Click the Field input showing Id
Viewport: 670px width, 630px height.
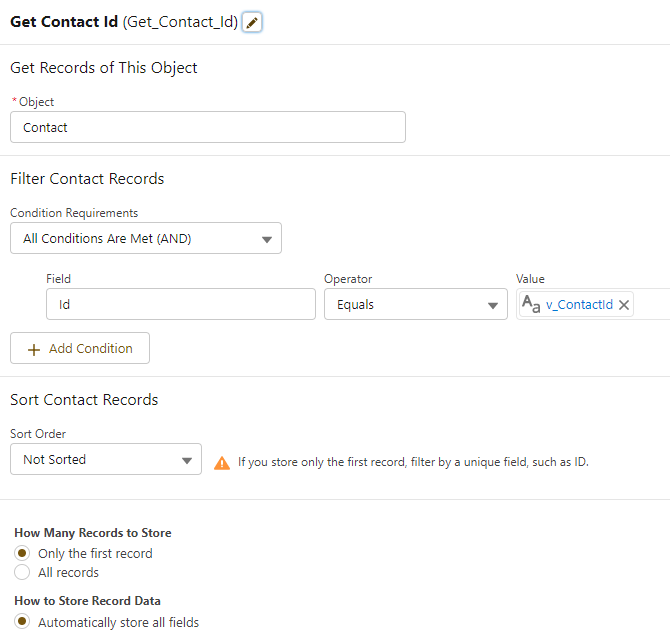point(181,305)
